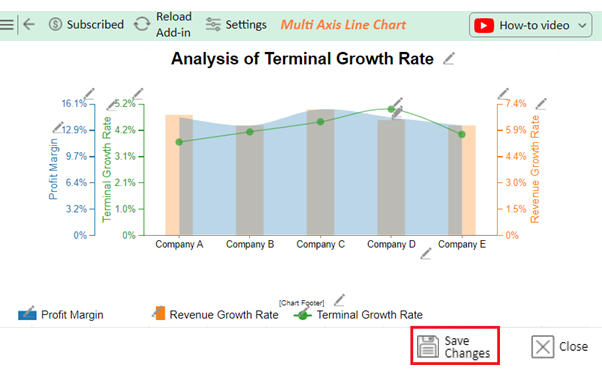Click the Close X icon
602x375 pixels.
(x=542, y=347)
